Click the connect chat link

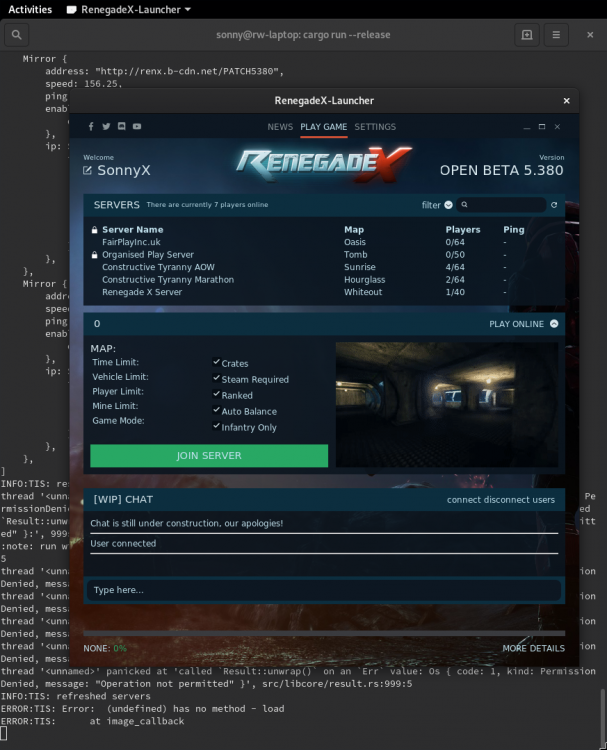(x=464, y=500)
